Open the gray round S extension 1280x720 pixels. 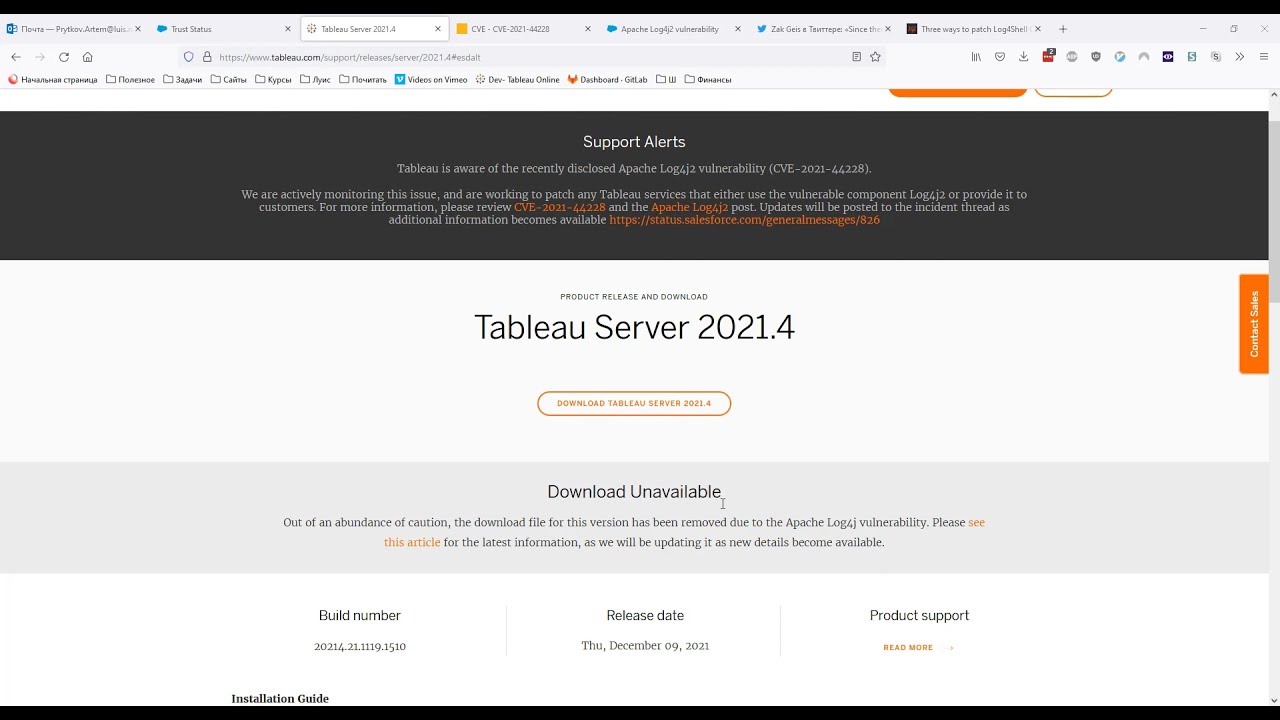(x=1216, y=57)
